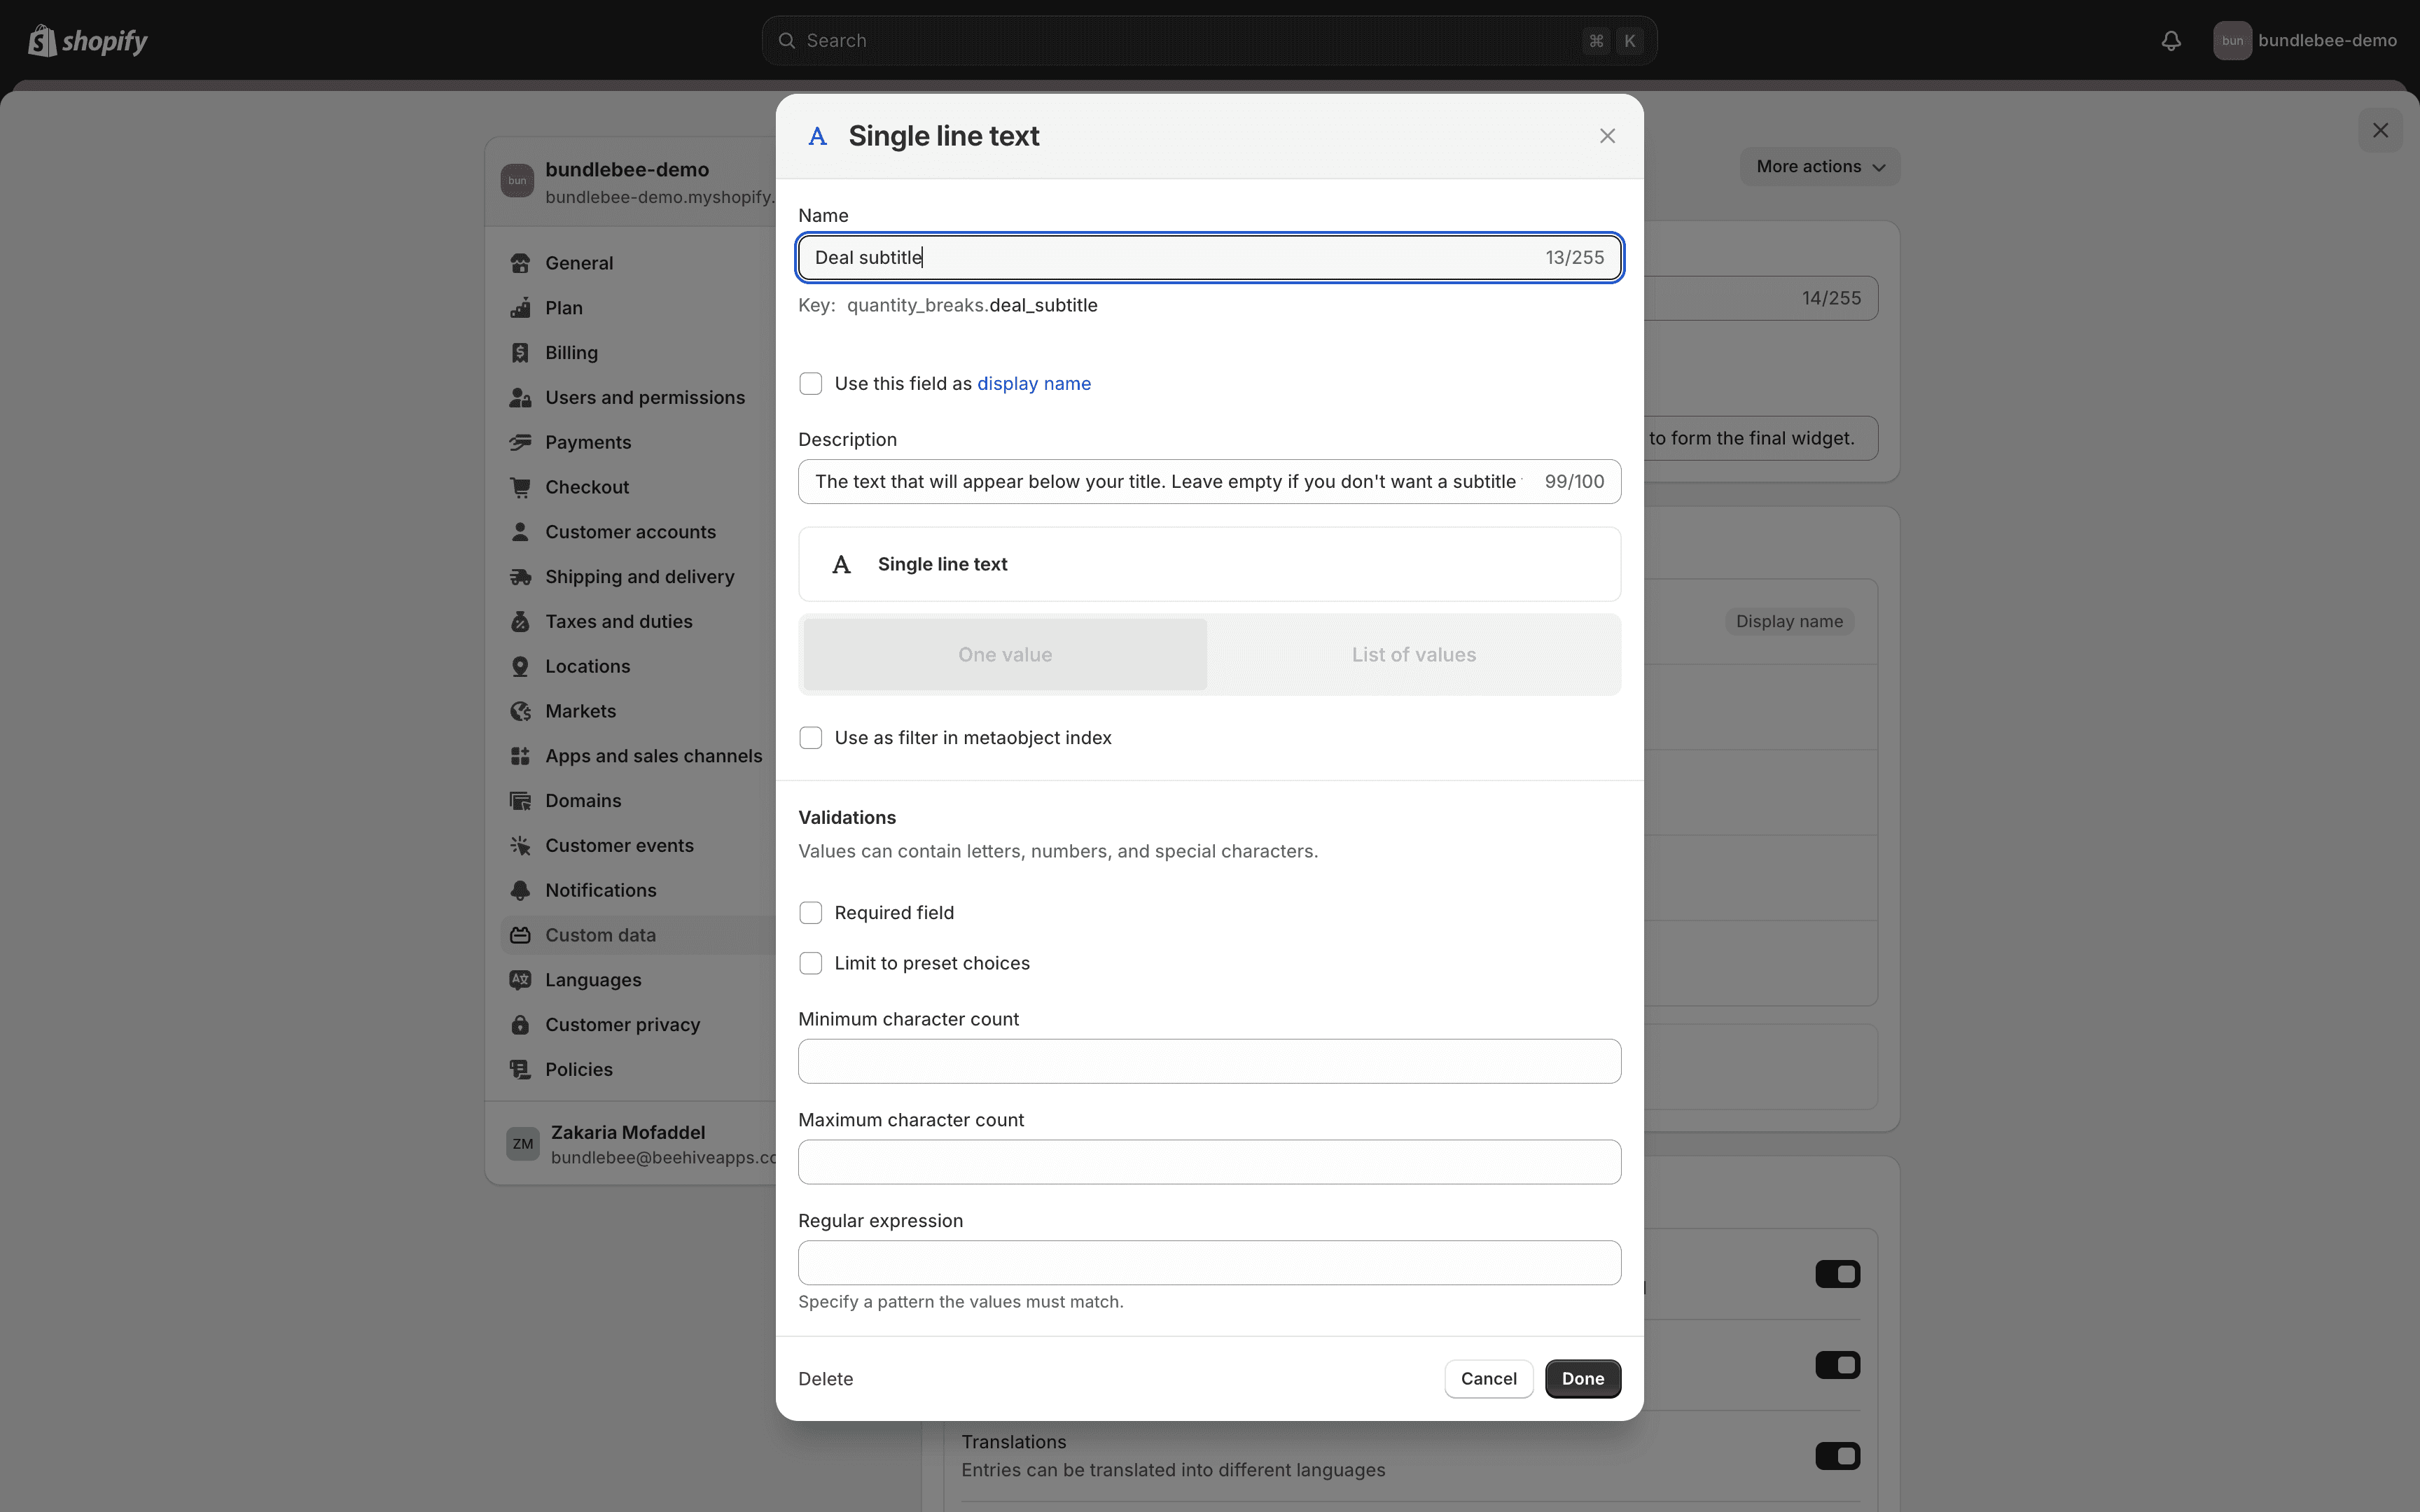
Task: Click the Shopify logo in top left
Action: click(87, 40)
